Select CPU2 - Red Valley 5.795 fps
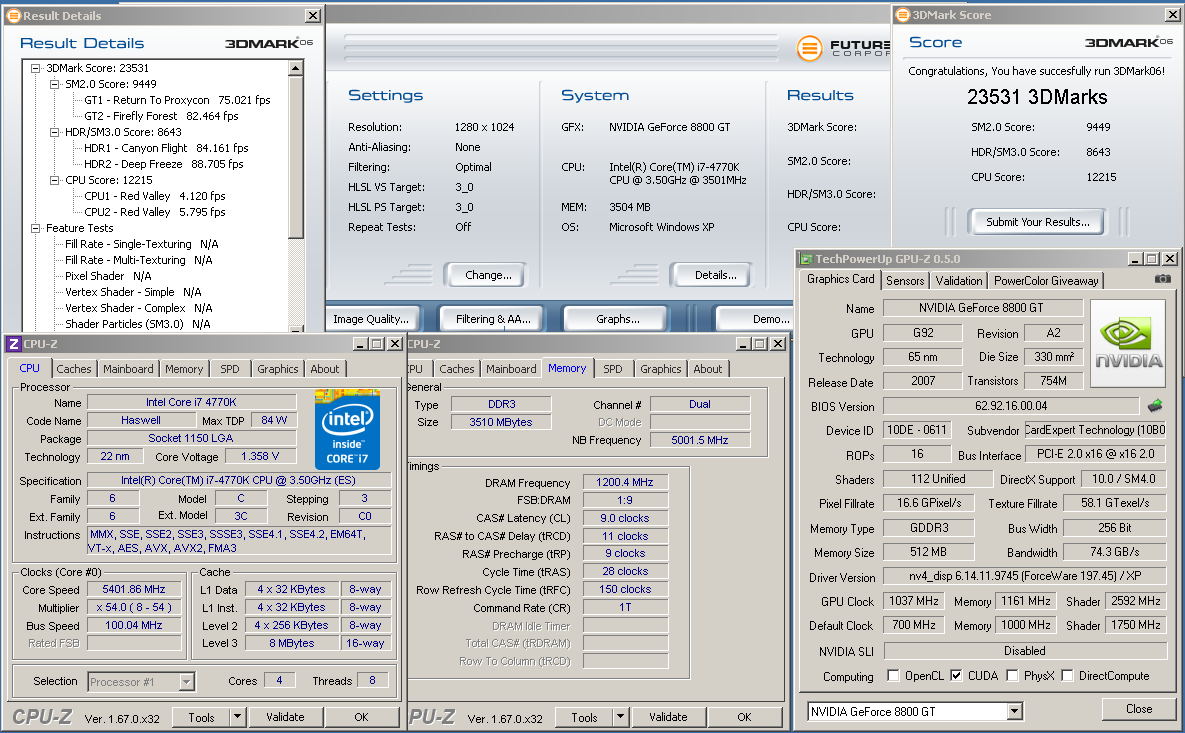Viewport: 1185px width, 733px height. 154,212
